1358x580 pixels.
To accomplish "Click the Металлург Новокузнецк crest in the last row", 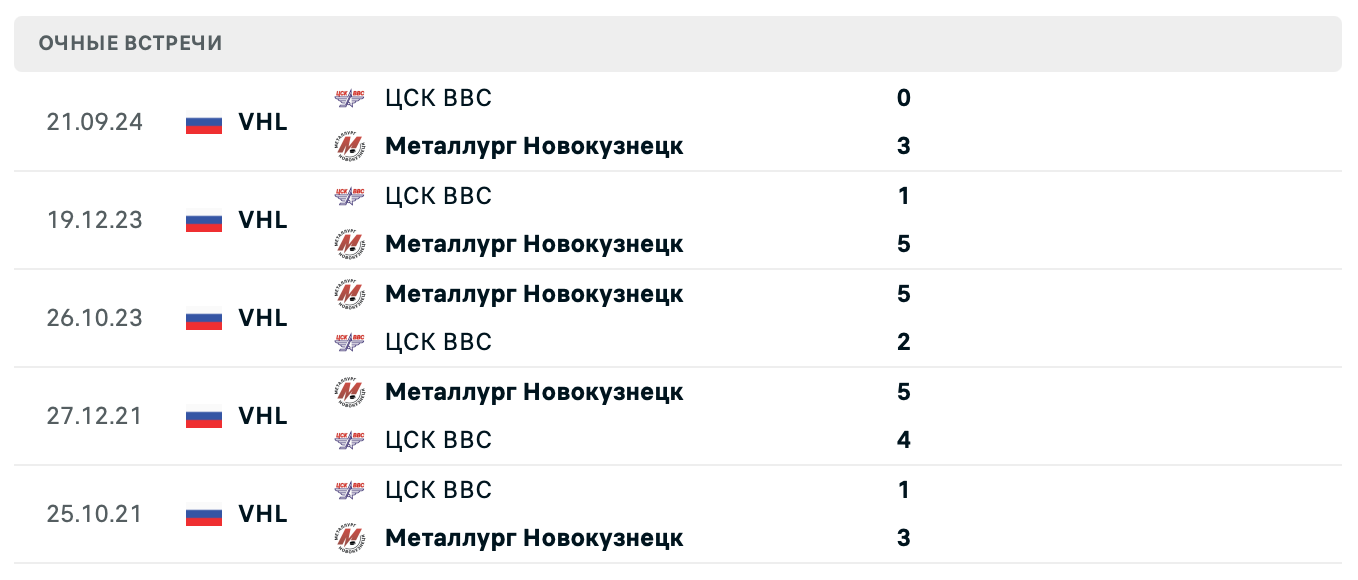I will 349,538.
